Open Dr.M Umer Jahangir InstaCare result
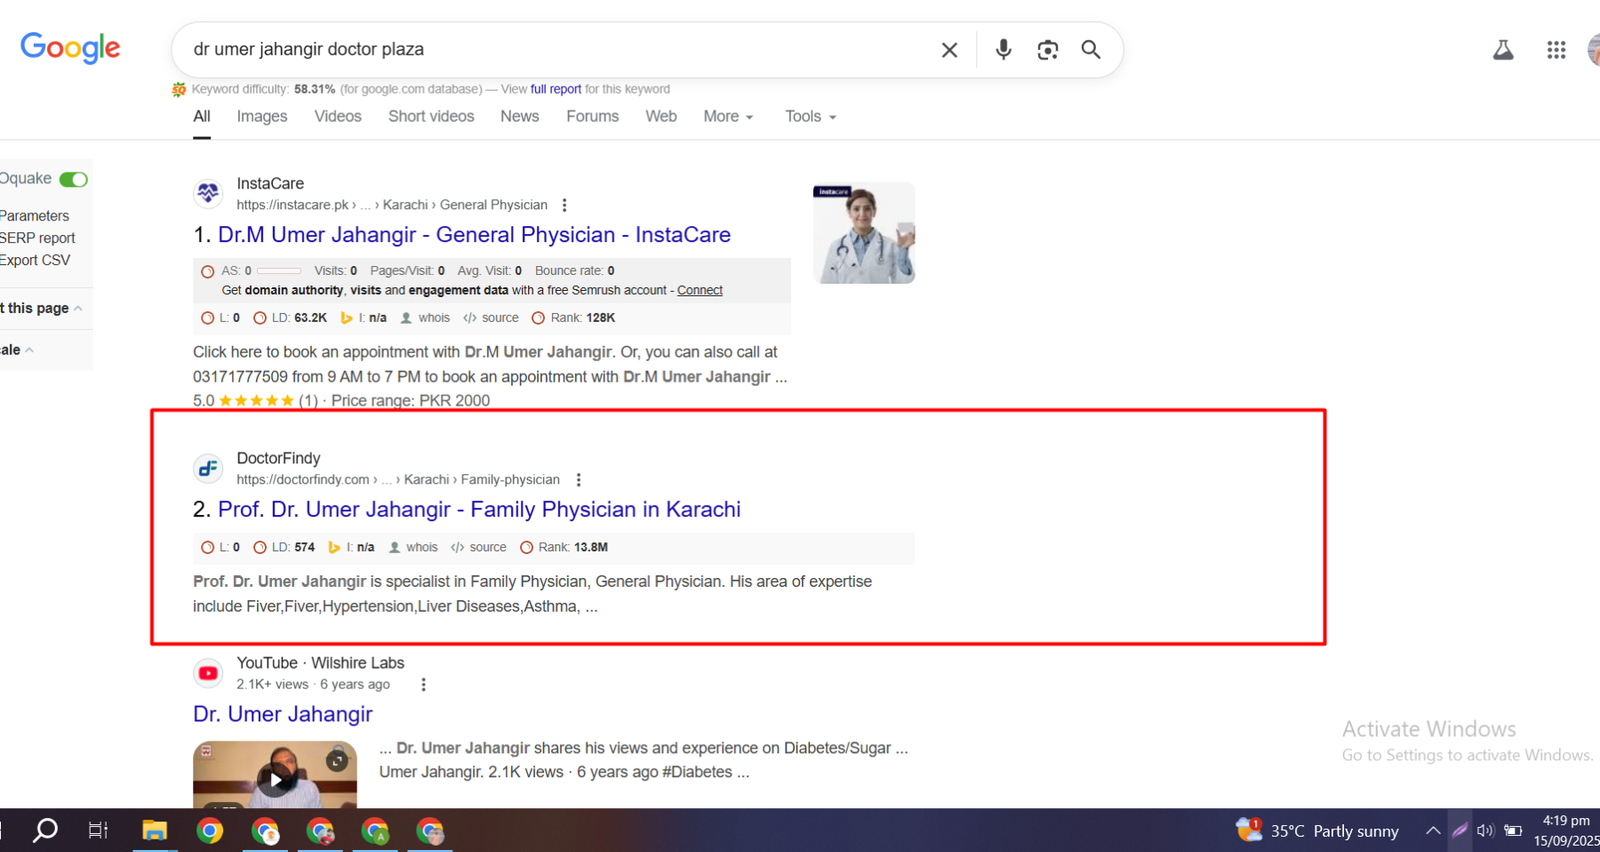Image resolution: width=1600 pixels, height=852 pixels. pyautogui.click(x=474, y=235)
